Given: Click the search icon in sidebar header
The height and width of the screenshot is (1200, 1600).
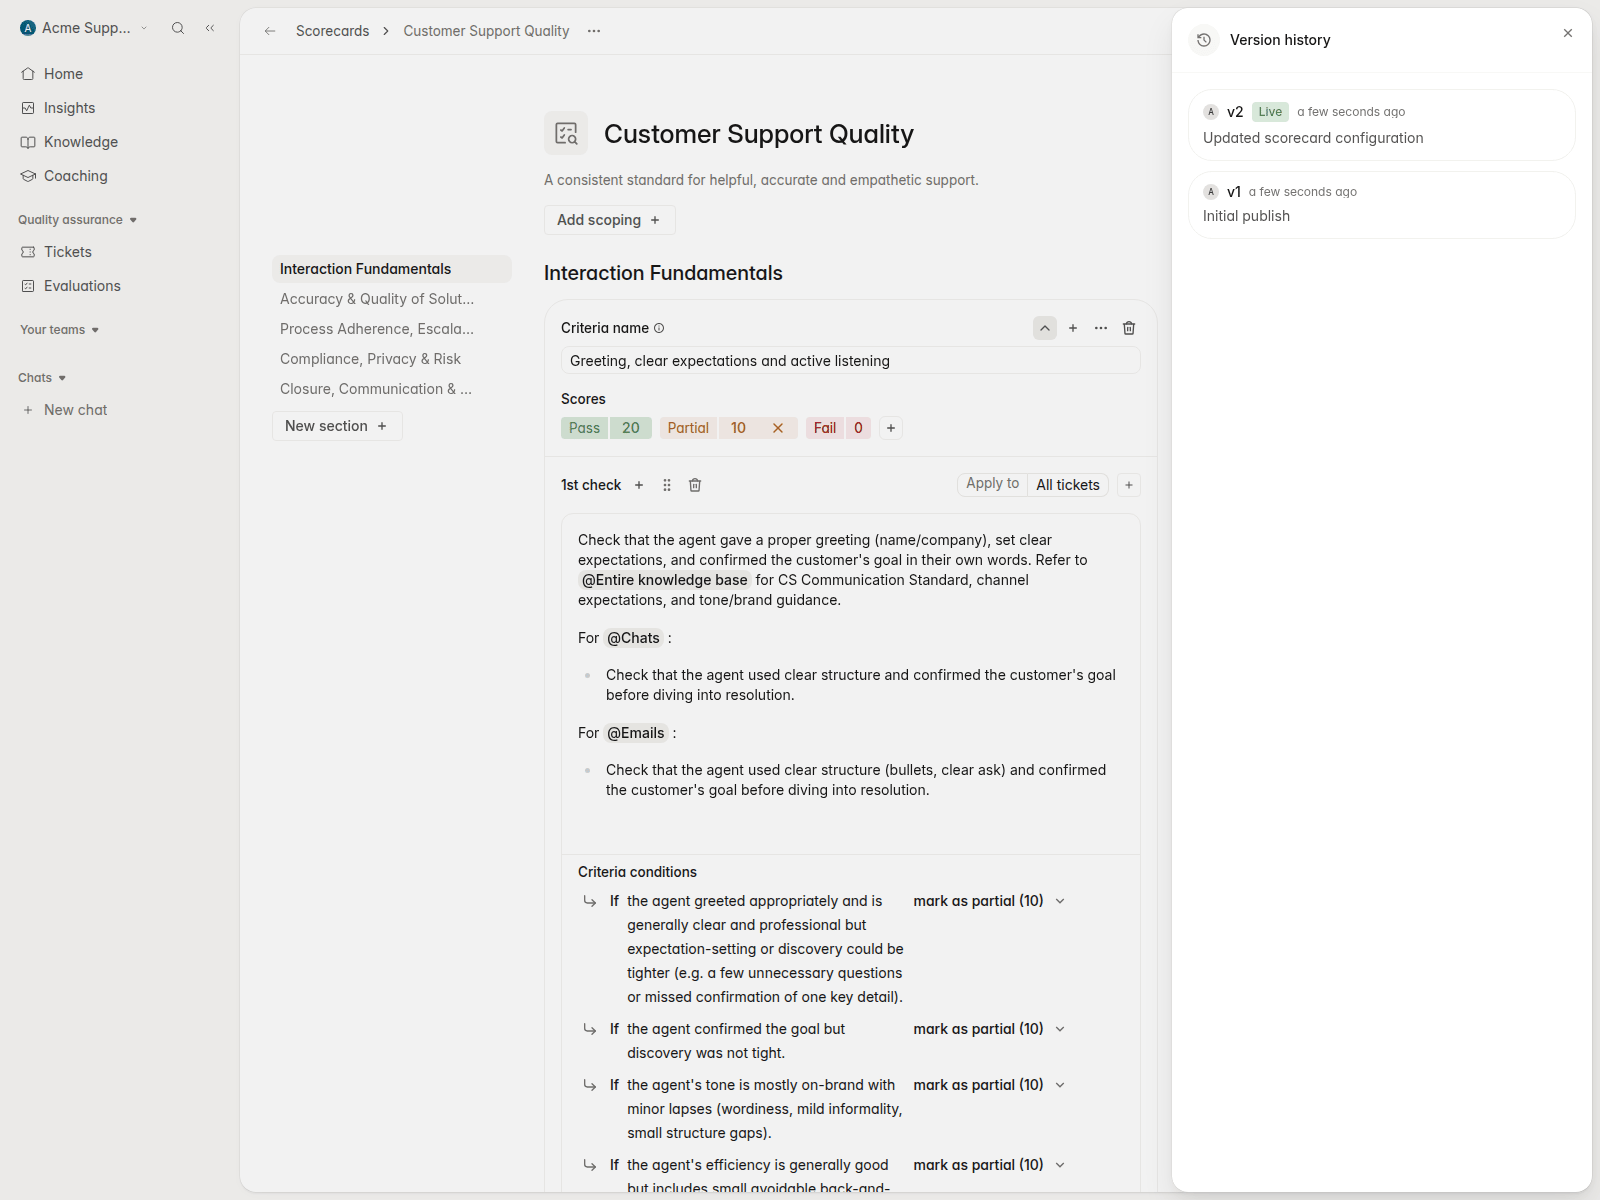Looking at the screenshot, I should (x=178, y=28).
